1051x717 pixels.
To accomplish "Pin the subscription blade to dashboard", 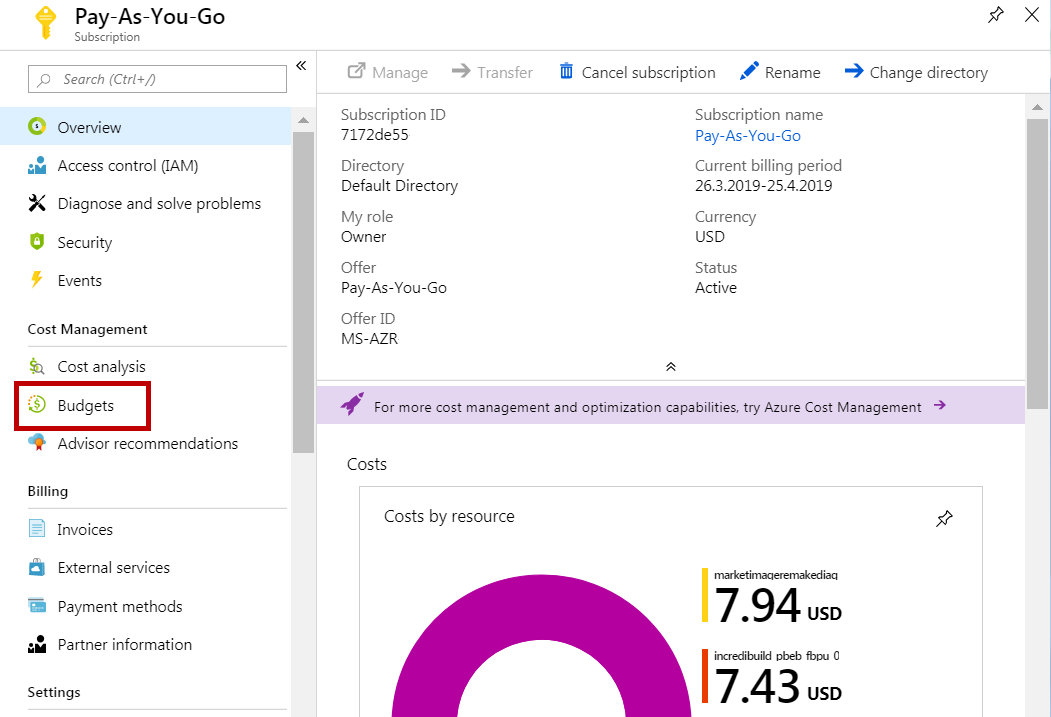I will (x=995, y=15).
